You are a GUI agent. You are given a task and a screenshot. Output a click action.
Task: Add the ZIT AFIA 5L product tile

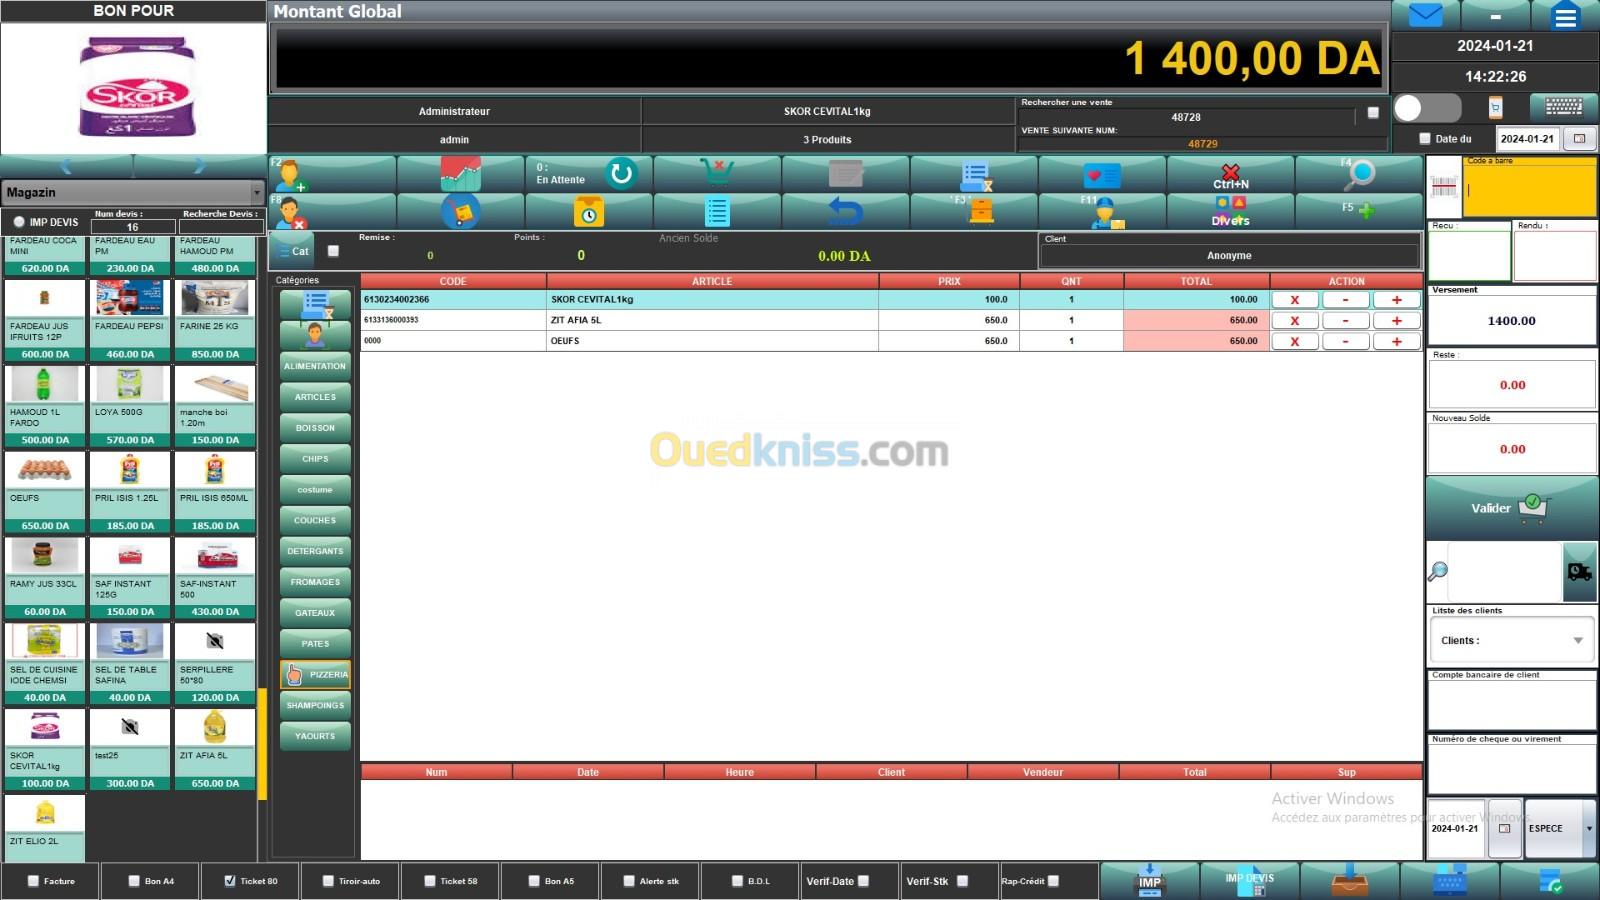pyautogui.click(x=215, y=750)
